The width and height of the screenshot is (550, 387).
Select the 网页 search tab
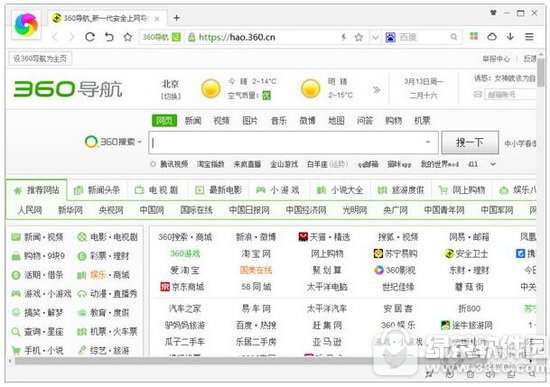(164, 121)
